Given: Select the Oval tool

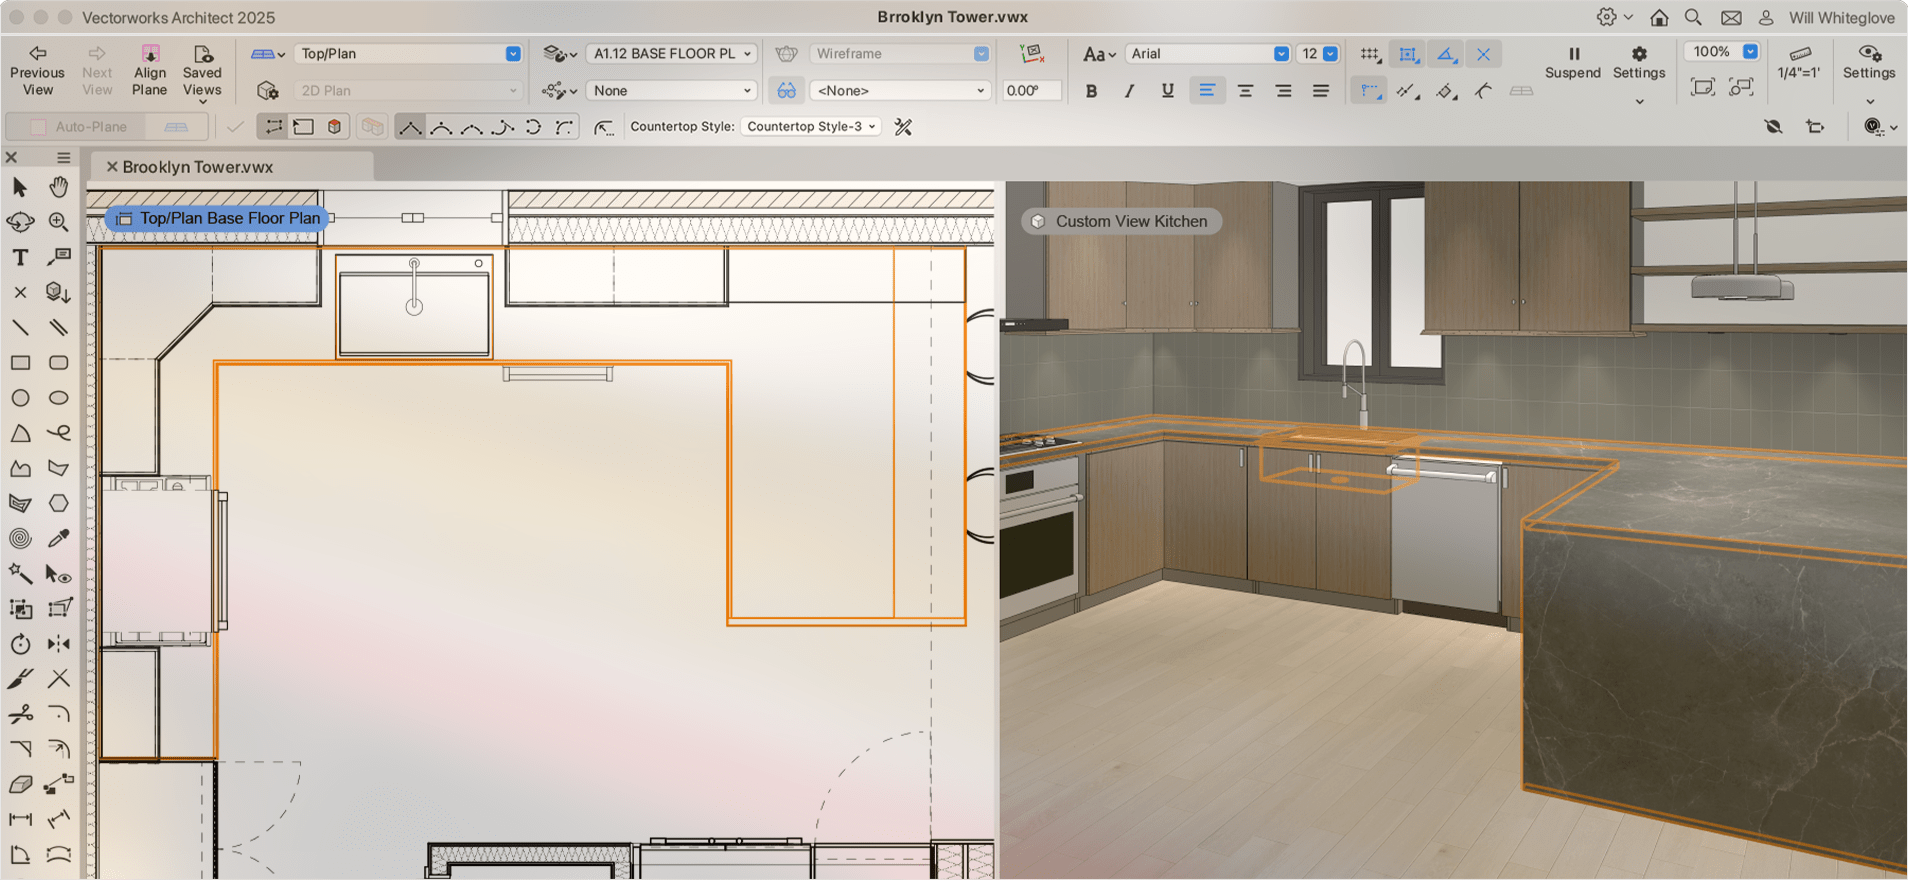Looking at the screenshot, I should click(59, 398).
